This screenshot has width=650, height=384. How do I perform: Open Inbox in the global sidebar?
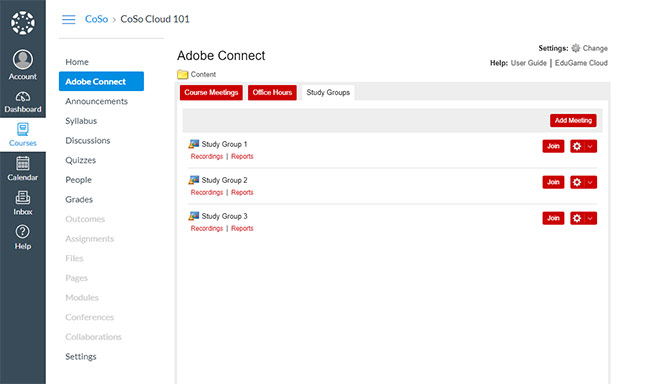coord(23,203)
